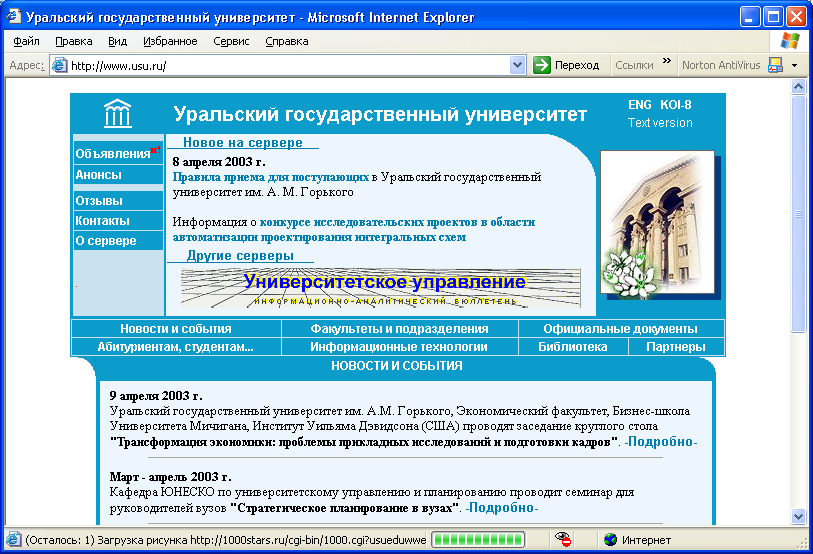The image size is (813, 554).
Task: Click the green Go arrow icon
Action: (542, 65)
